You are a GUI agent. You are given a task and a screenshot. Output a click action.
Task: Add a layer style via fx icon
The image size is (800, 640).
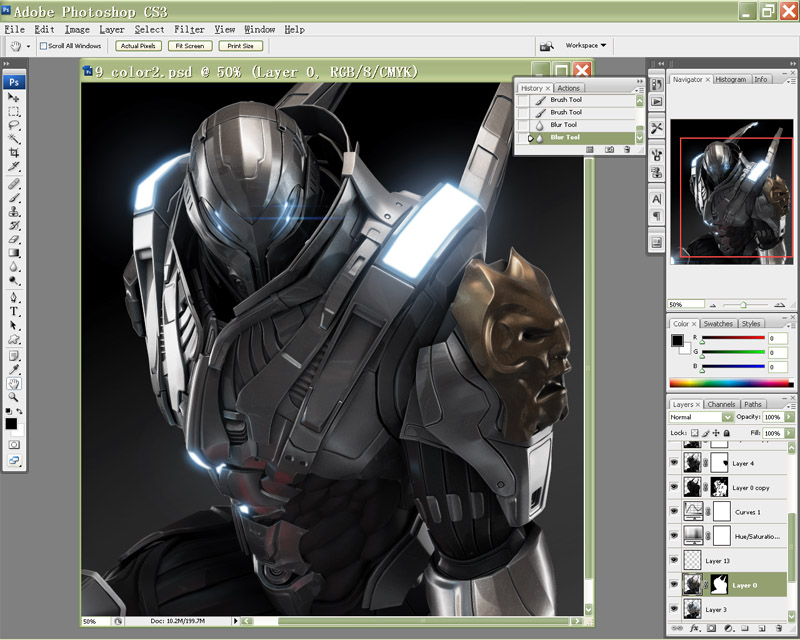click(694, 628)
